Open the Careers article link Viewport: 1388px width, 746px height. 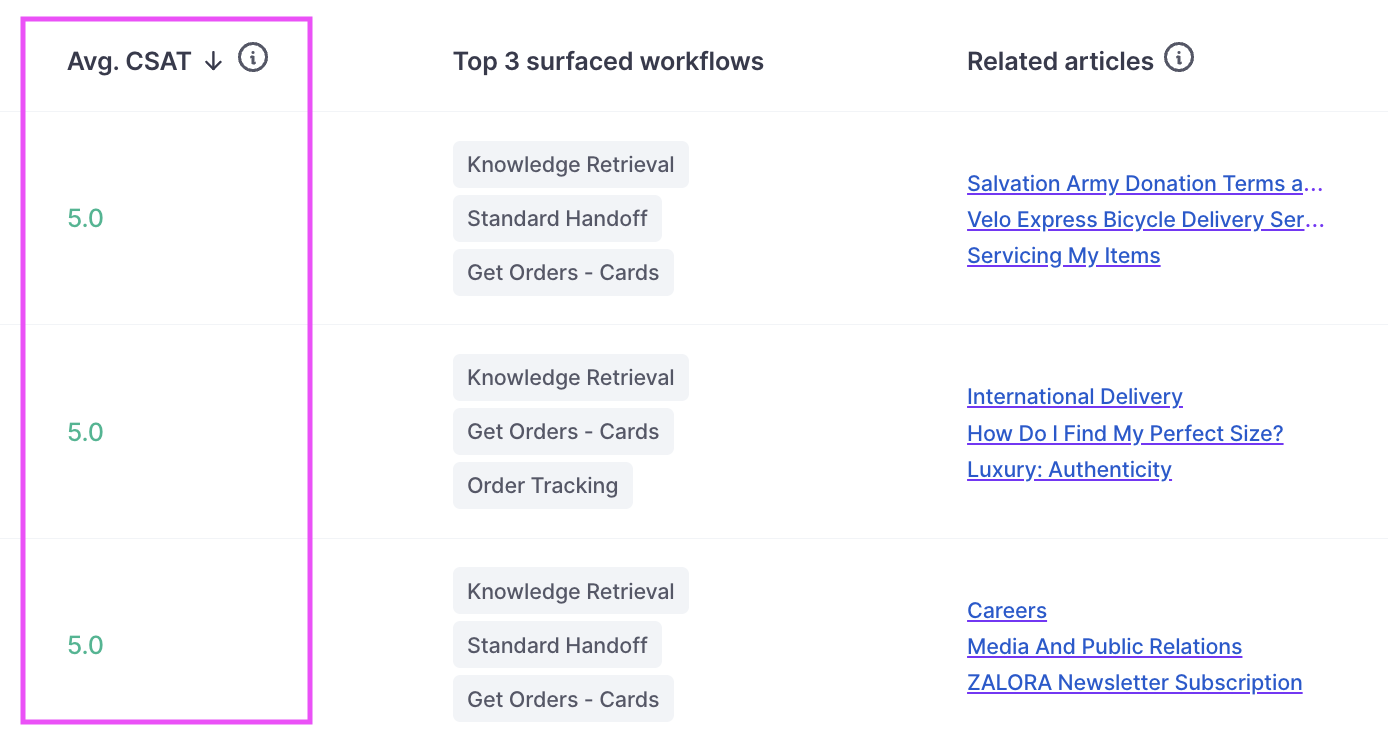1007,611
